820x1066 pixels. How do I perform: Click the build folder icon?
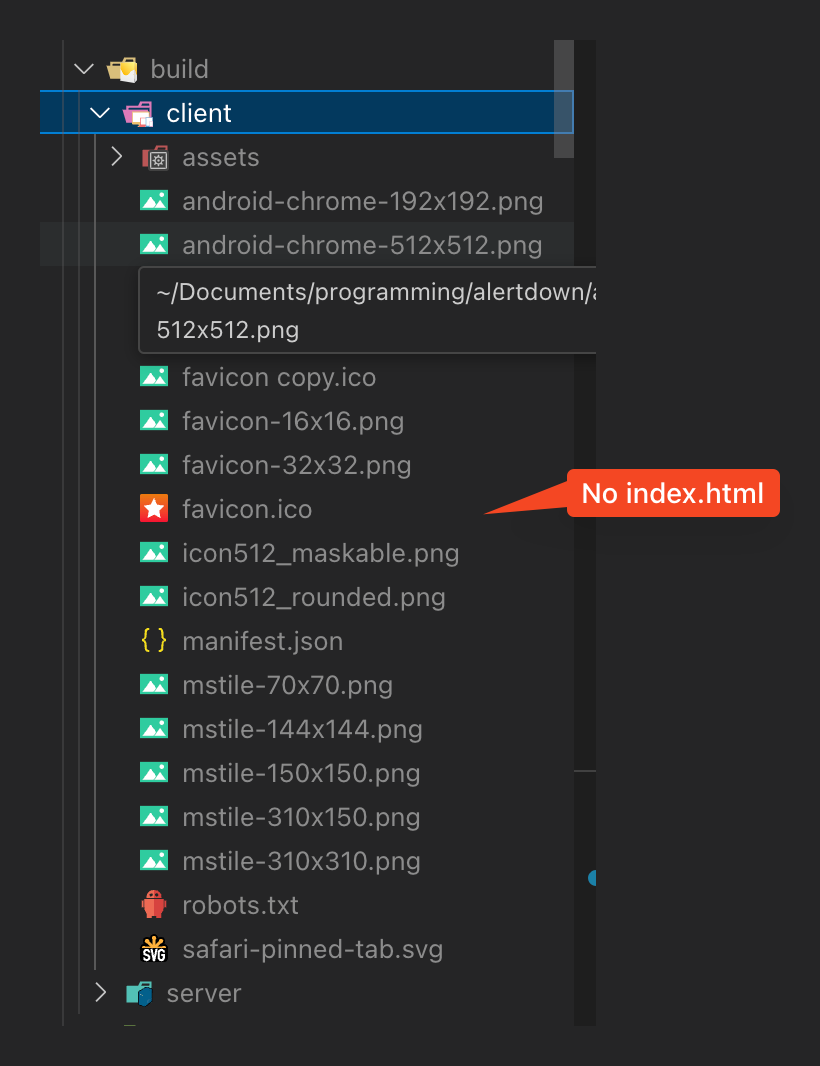123,69
